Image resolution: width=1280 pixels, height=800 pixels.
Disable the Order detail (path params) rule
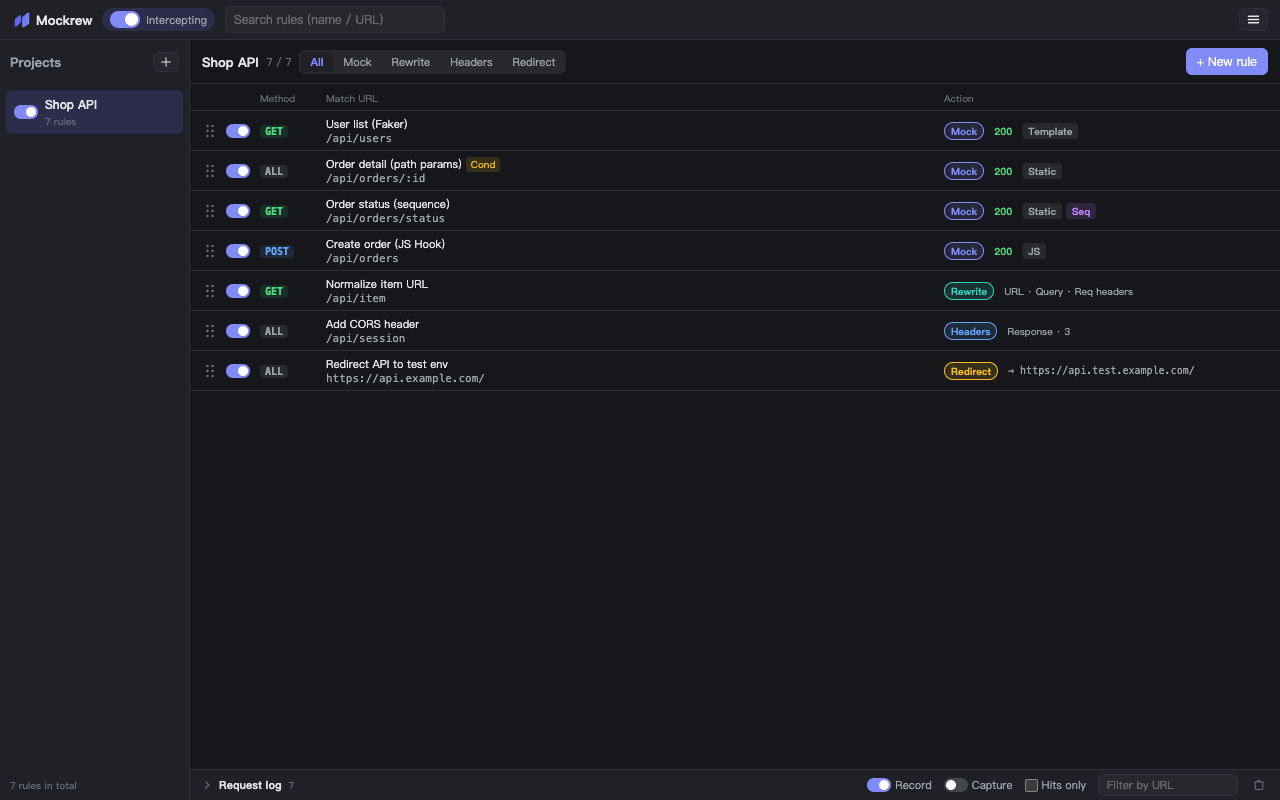coord(238,171)
